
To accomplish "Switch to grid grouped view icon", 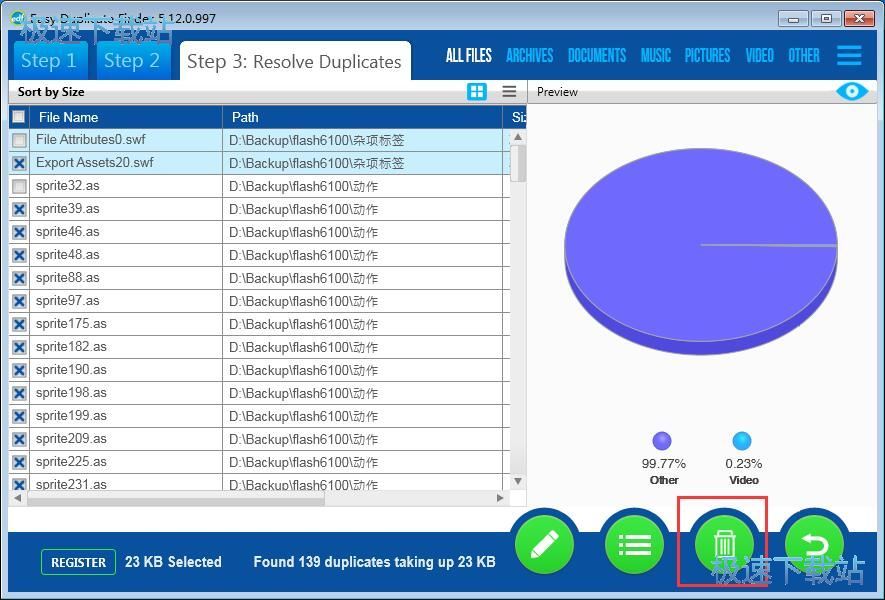I will pyautogui.click(x=477, y=91).
